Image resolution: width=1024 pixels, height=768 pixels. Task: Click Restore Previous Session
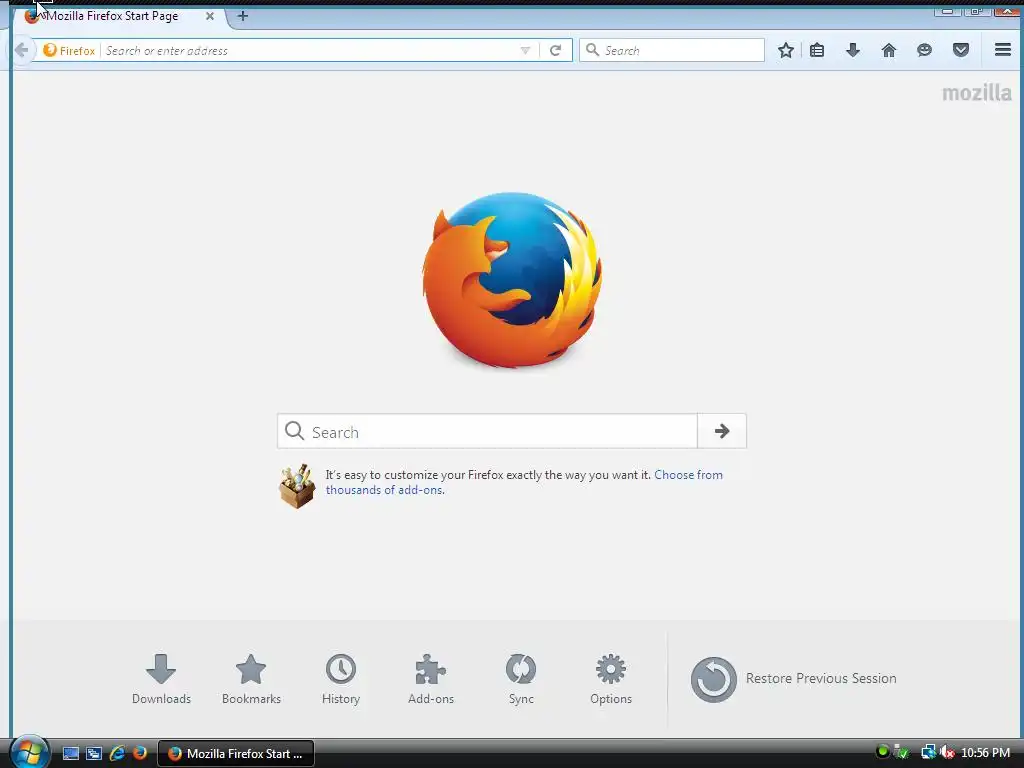793,679
